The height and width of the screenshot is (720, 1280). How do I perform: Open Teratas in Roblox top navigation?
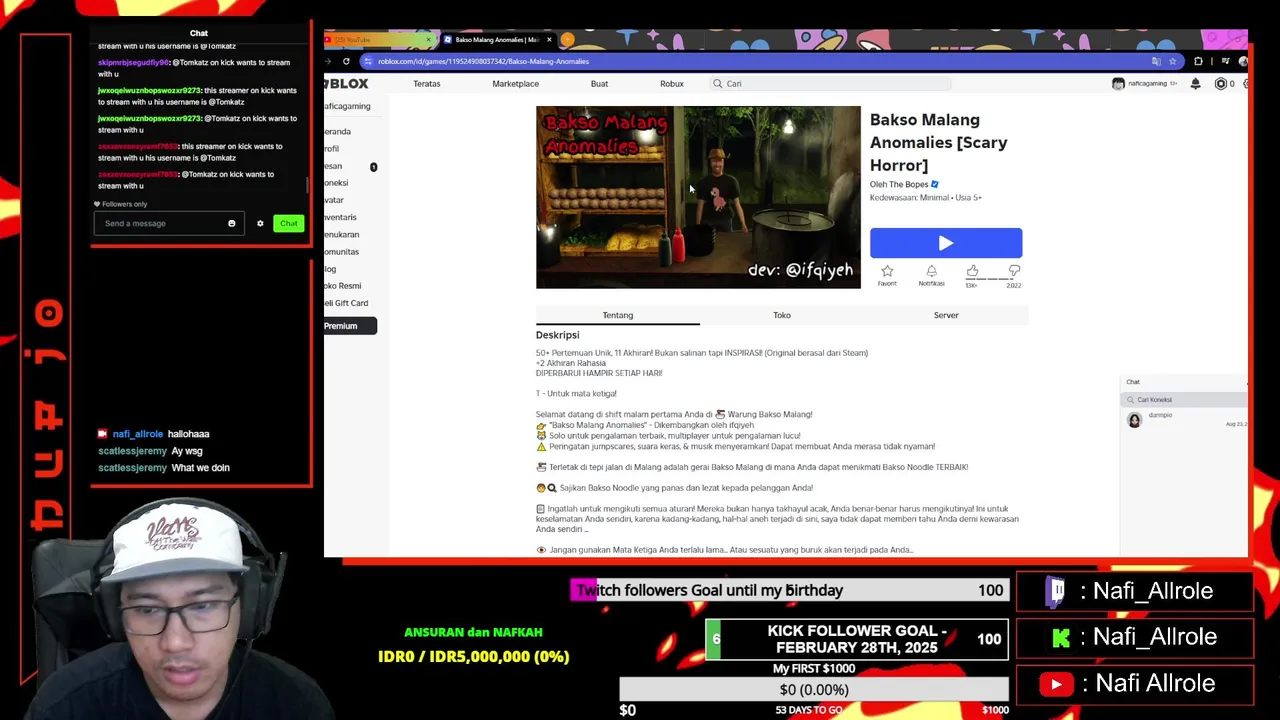click(x=427, y=84)
